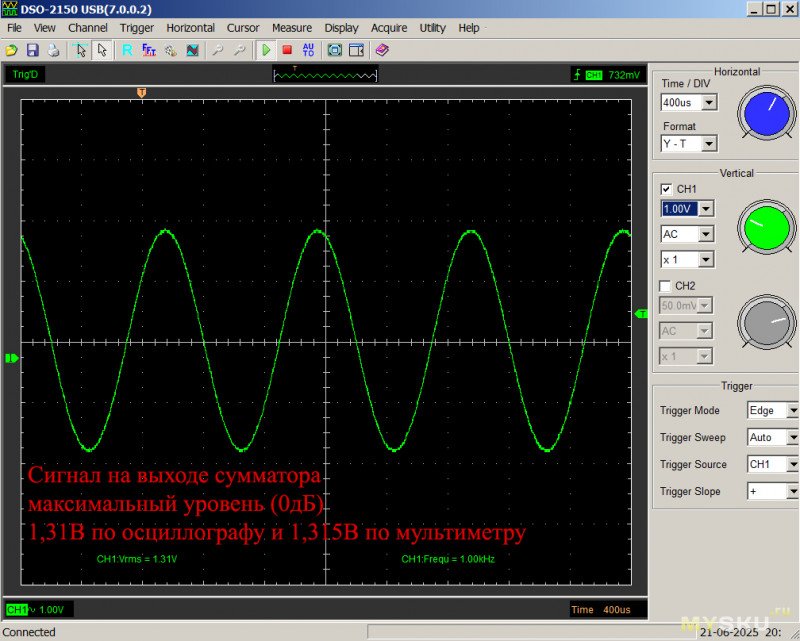Click the AUTO setup toolbar icon
The width and height of the screenshot is (800, 641).
point(308,49)
